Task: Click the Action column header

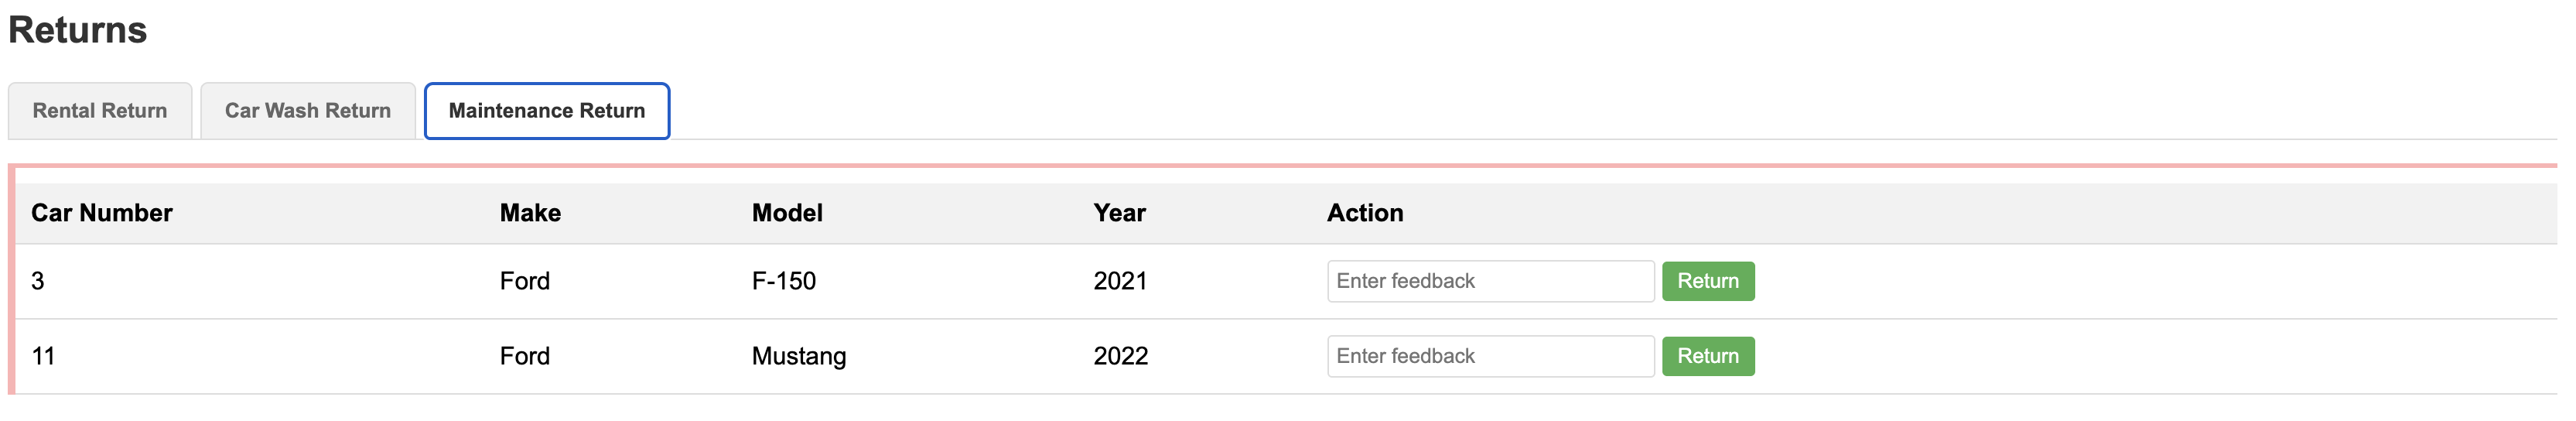Action: (1365, 213)
